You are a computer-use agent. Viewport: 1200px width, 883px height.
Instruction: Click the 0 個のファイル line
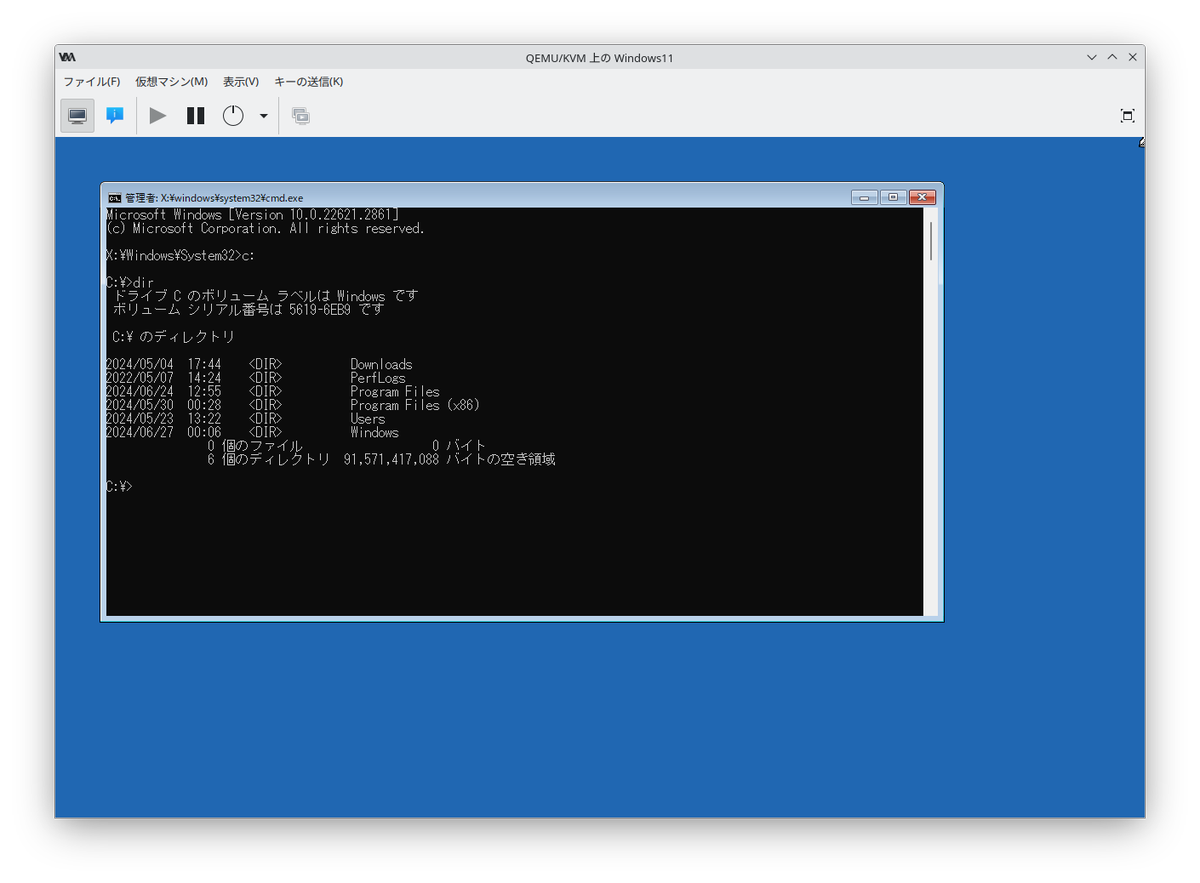346,446
